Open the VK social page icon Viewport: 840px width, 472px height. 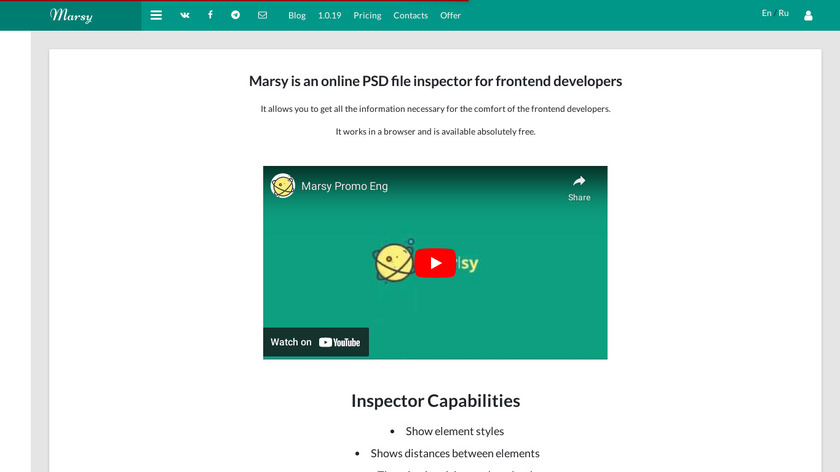click(185, 15)
